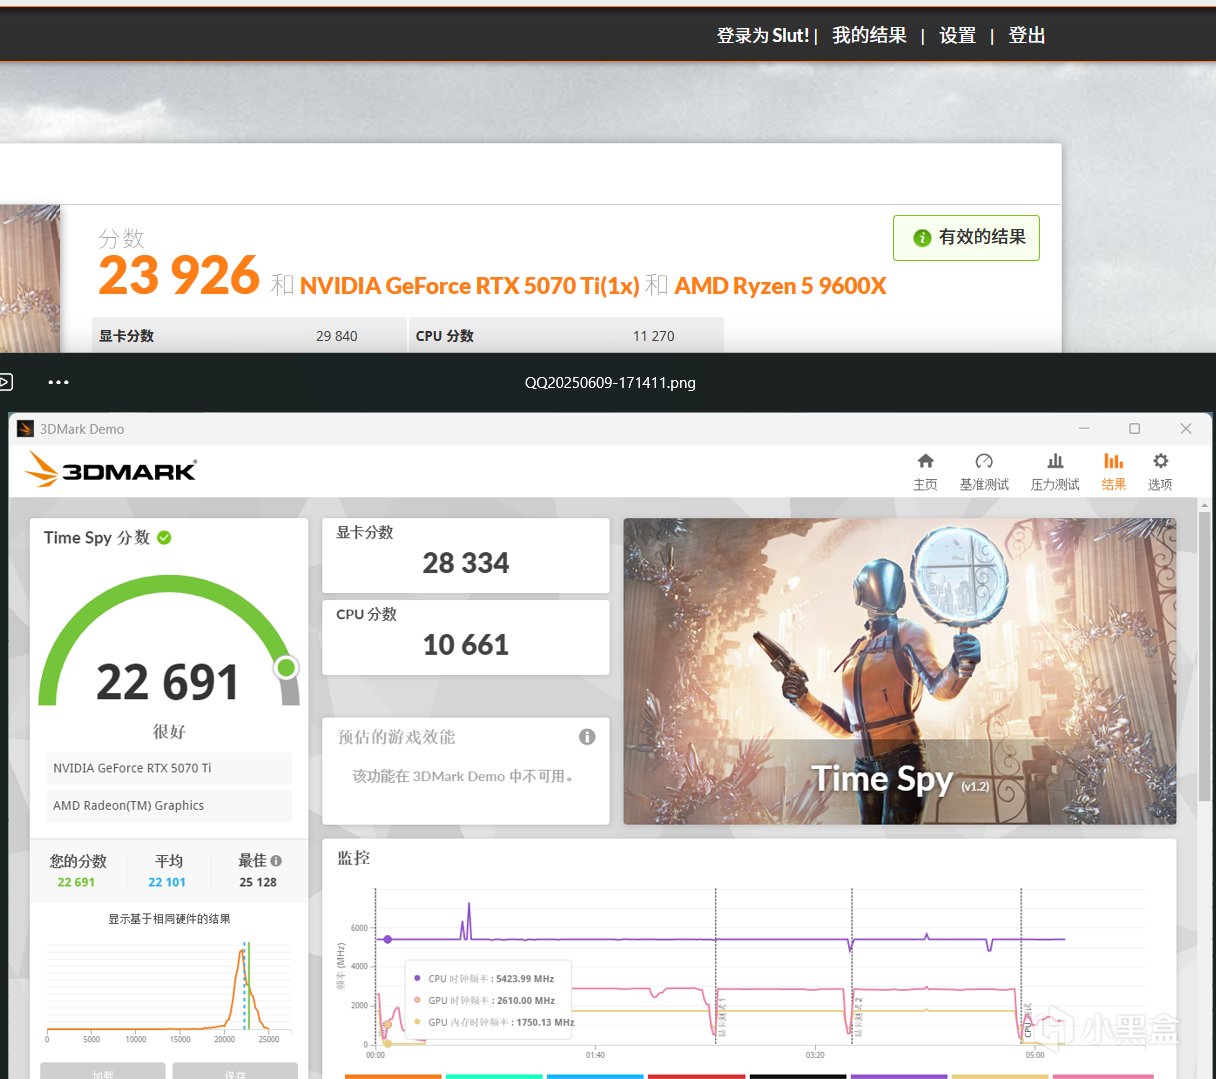
Task: Click the leftmost icon in the image viewer bar
Action: pos(5,382)
